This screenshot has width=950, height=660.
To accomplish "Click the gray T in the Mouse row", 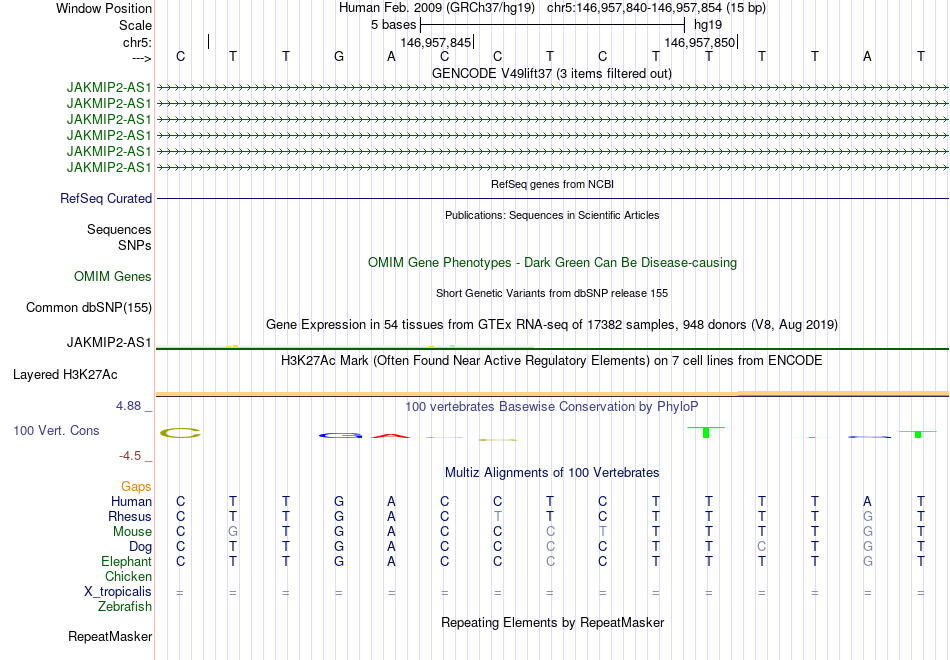I will point(602,532).
